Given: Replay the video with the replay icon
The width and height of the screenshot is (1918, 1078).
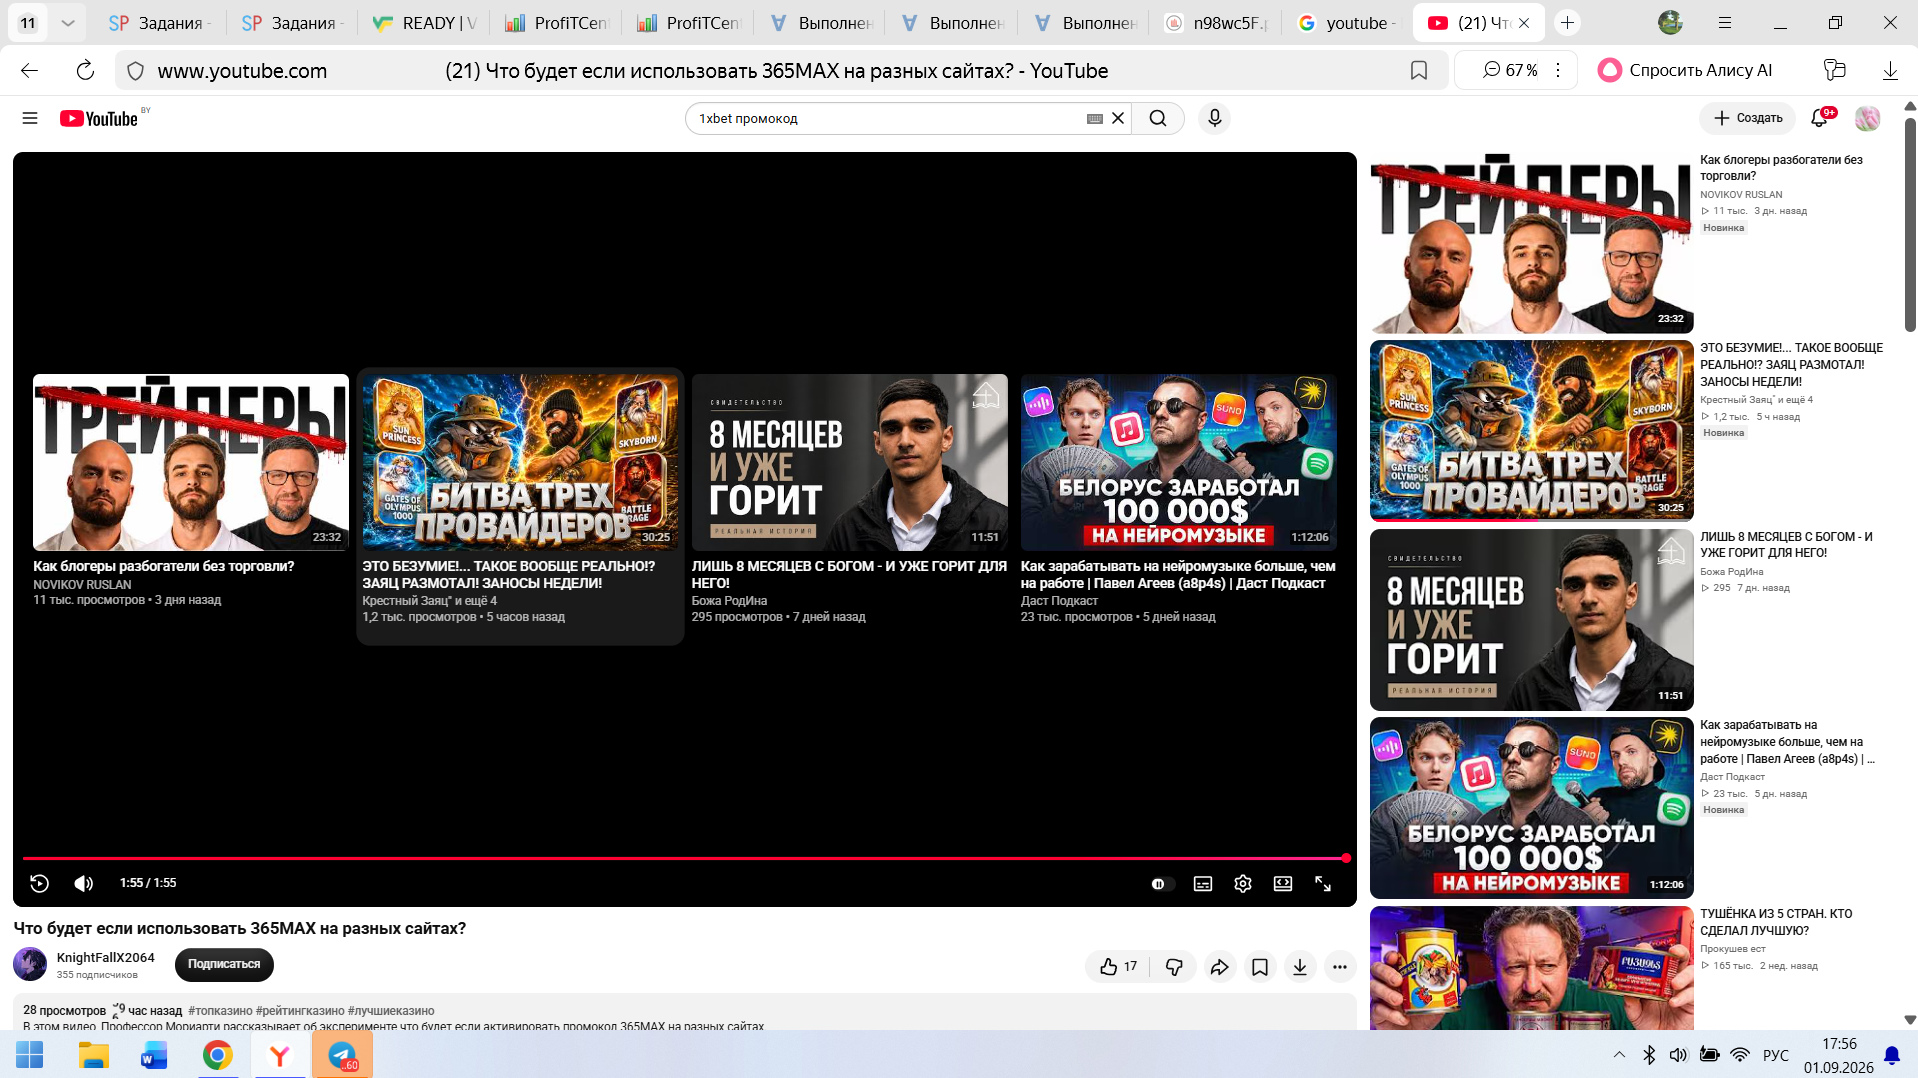Looking at the screenshot, I should coord(39,883).
